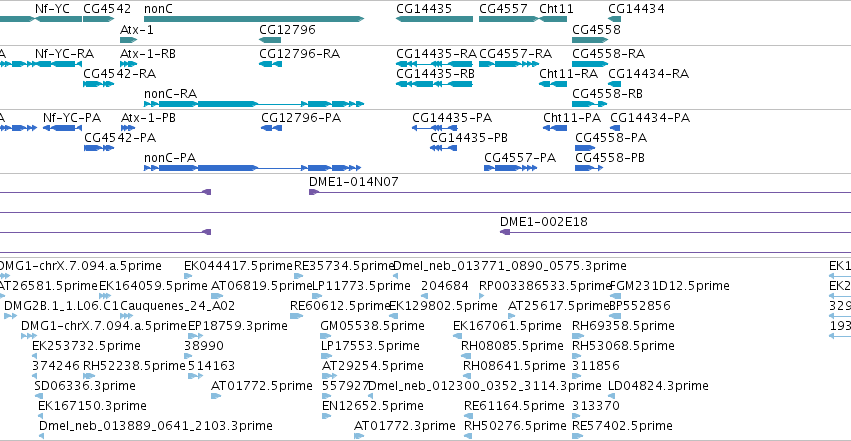Click the AT25617.5prime EST label
The height and width of the screenshot is (441, 851).
[558, 306]
